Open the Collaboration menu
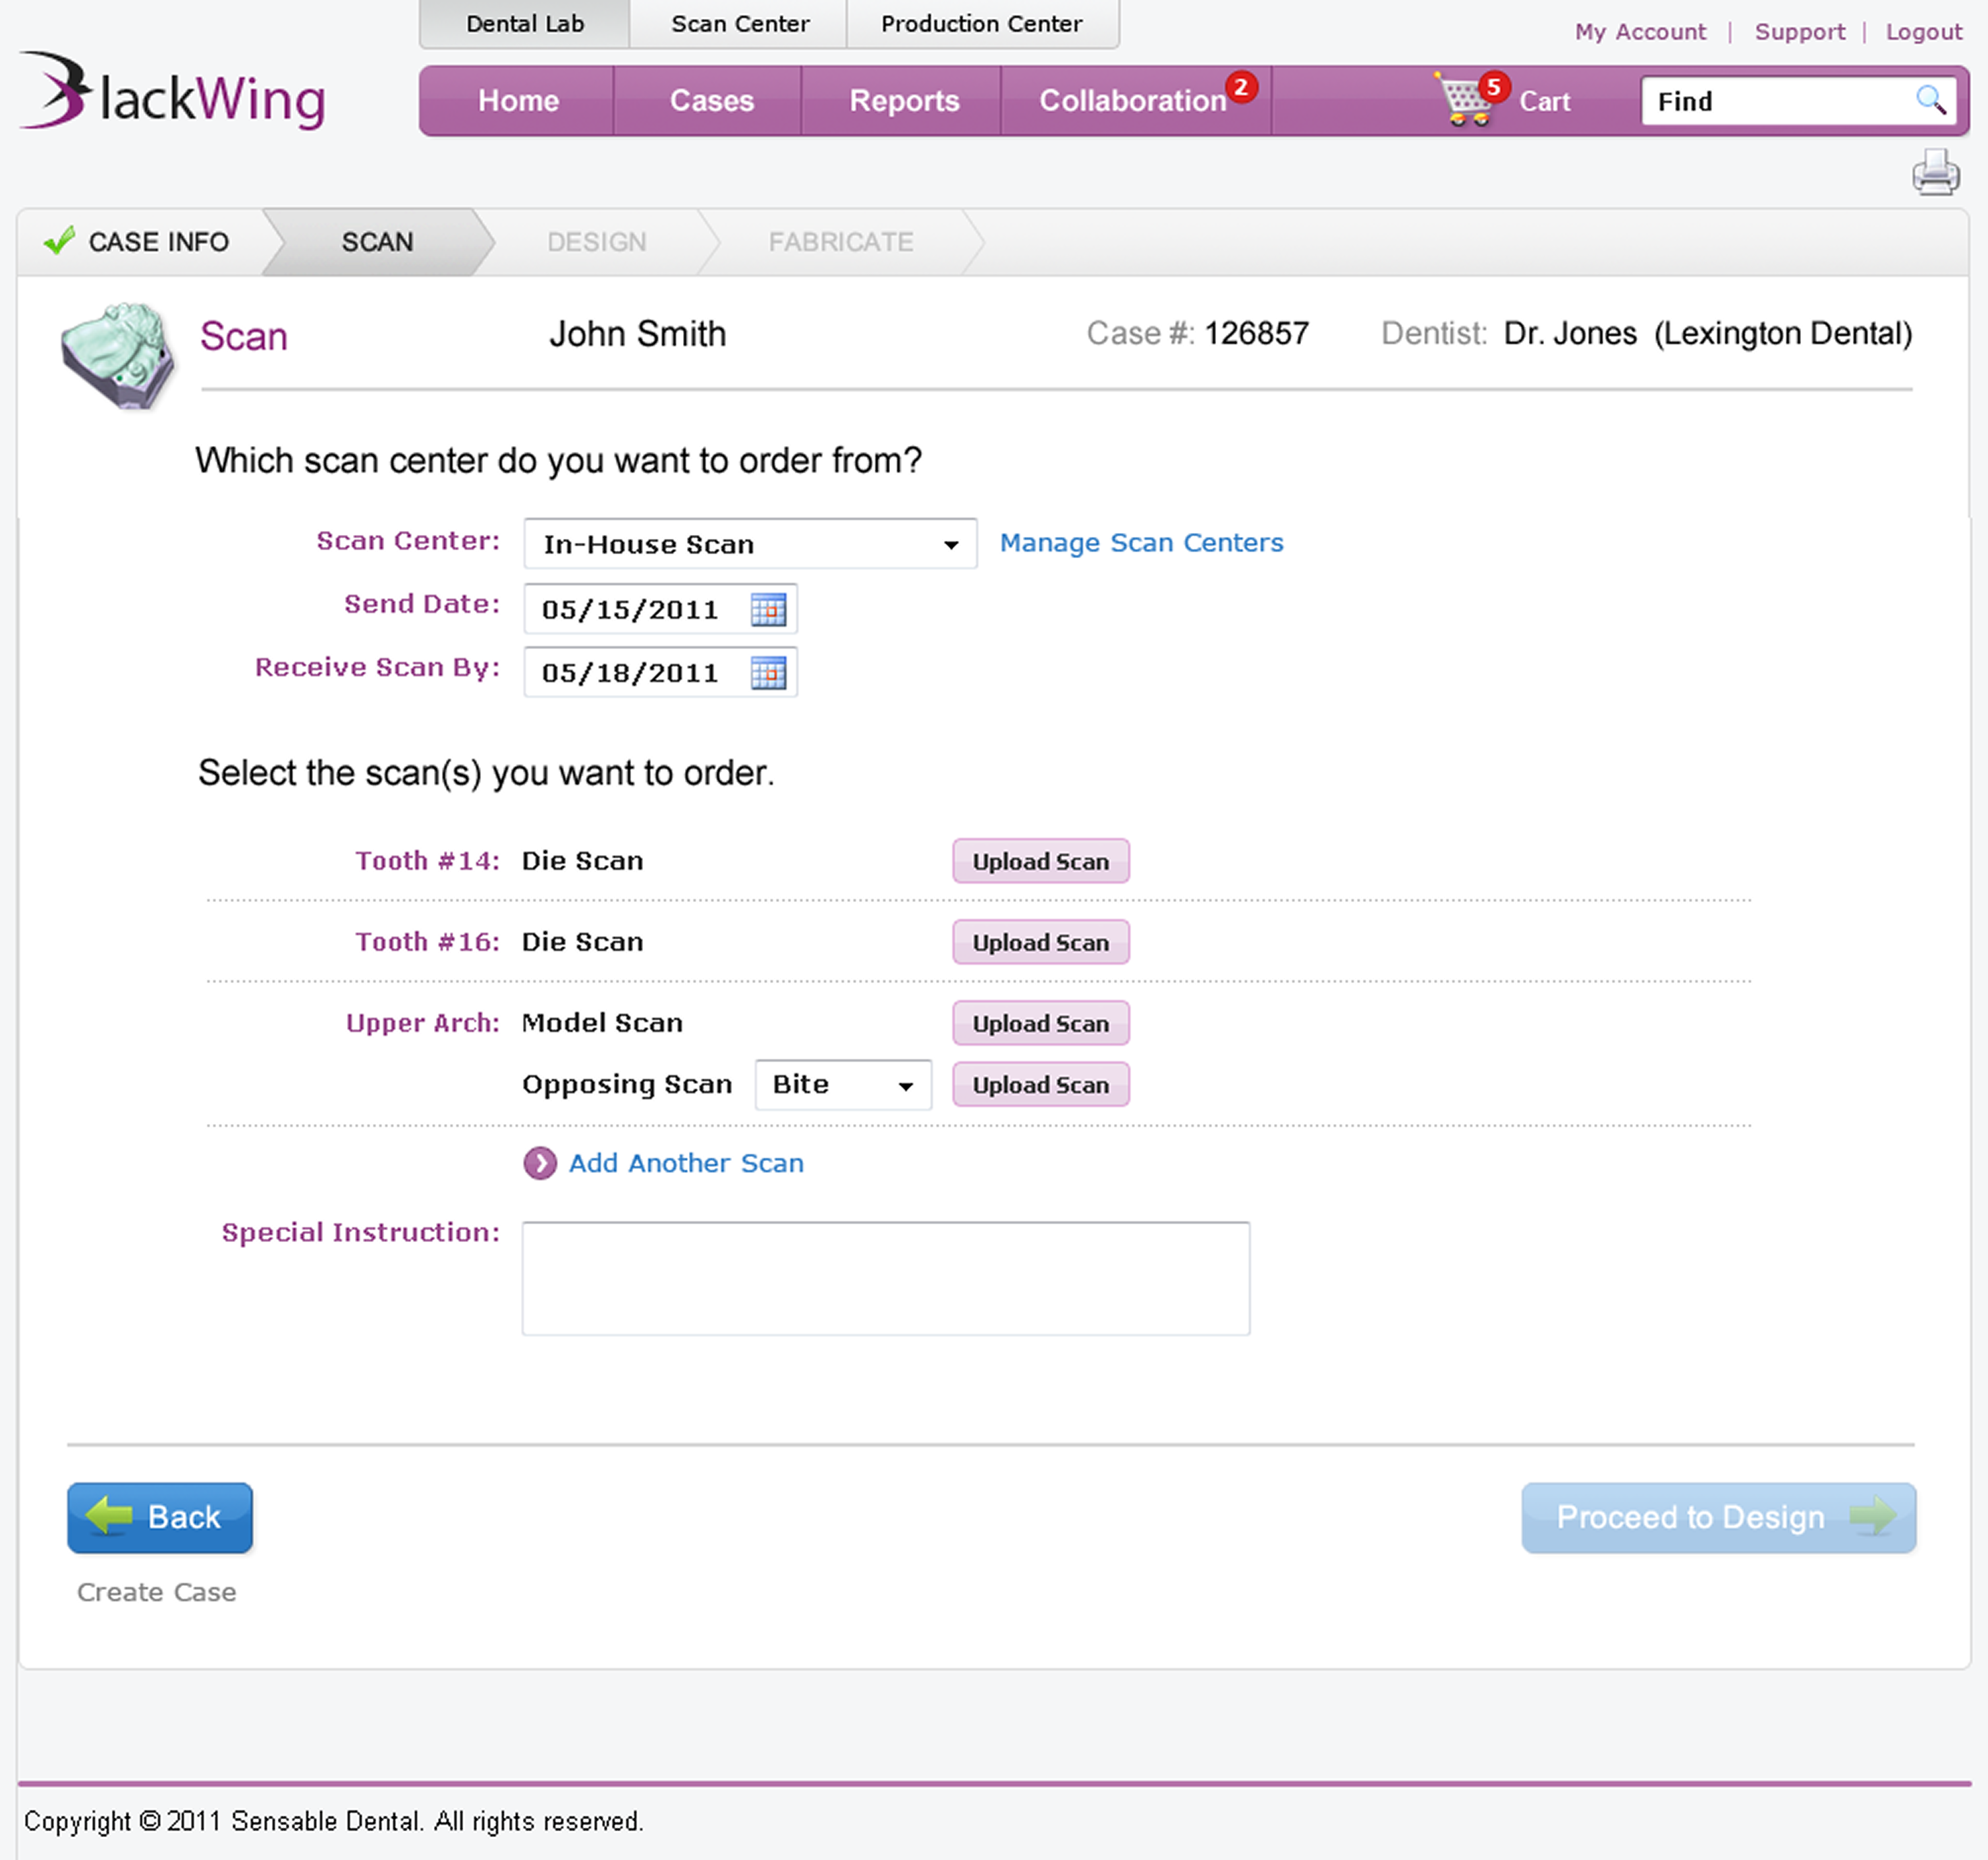Viewport: 1988px width, 1860px height. pos(1132,101)
